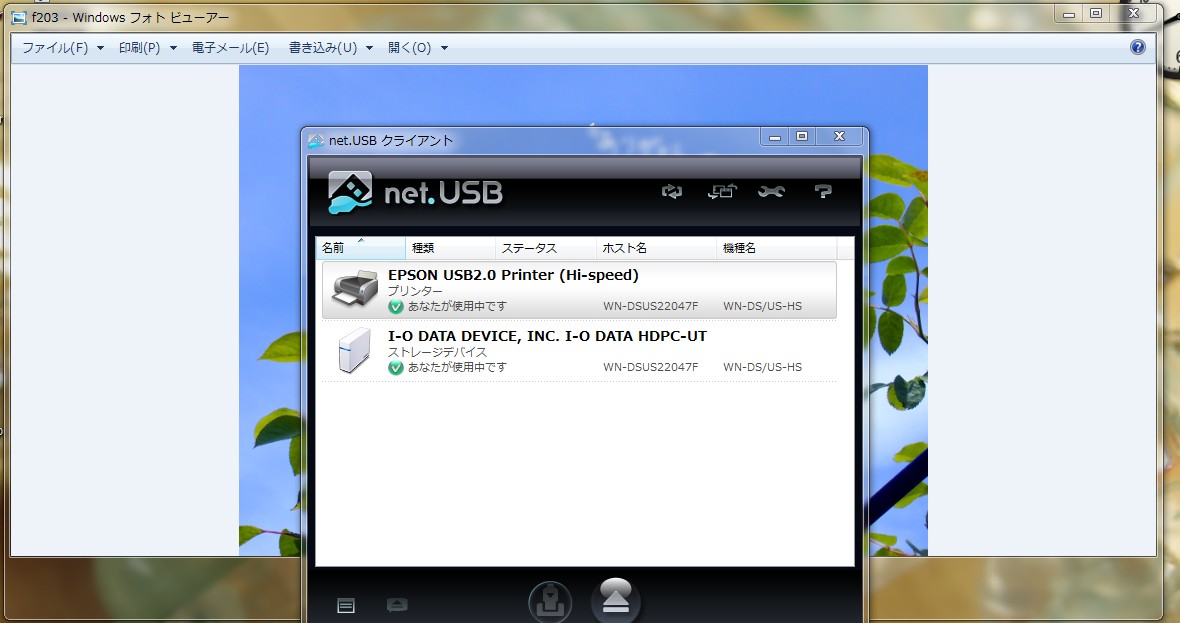Select EPSON USB2.0 Printer (Hi-speed) row

pos(579,290)
